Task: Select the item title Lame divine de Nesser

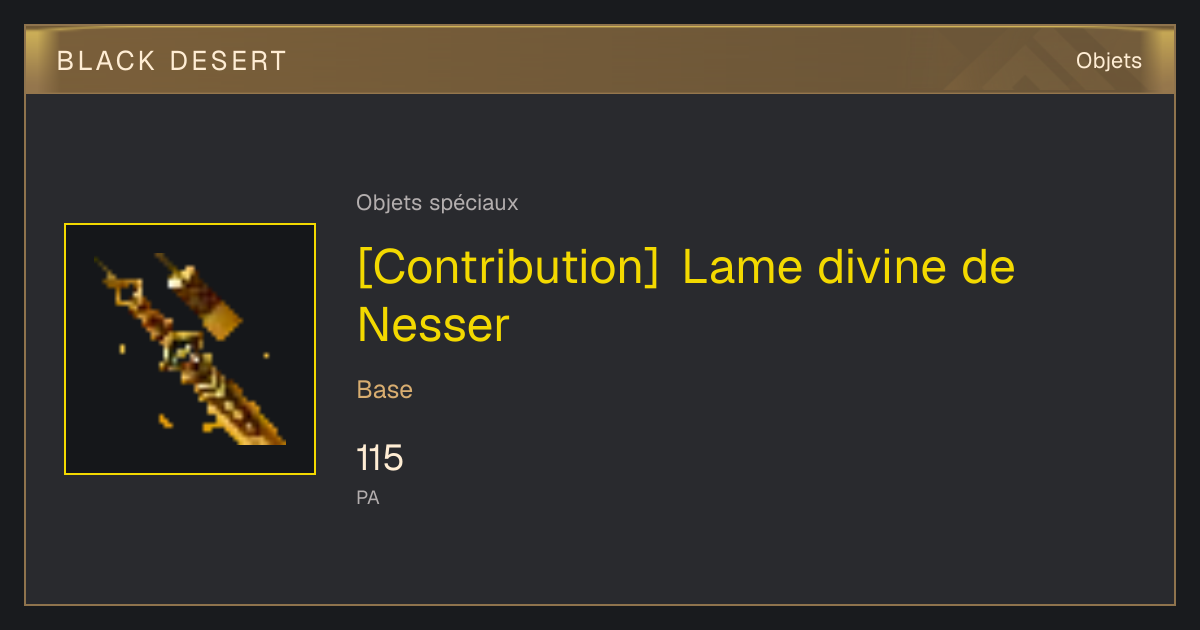Action: point(686,296)
